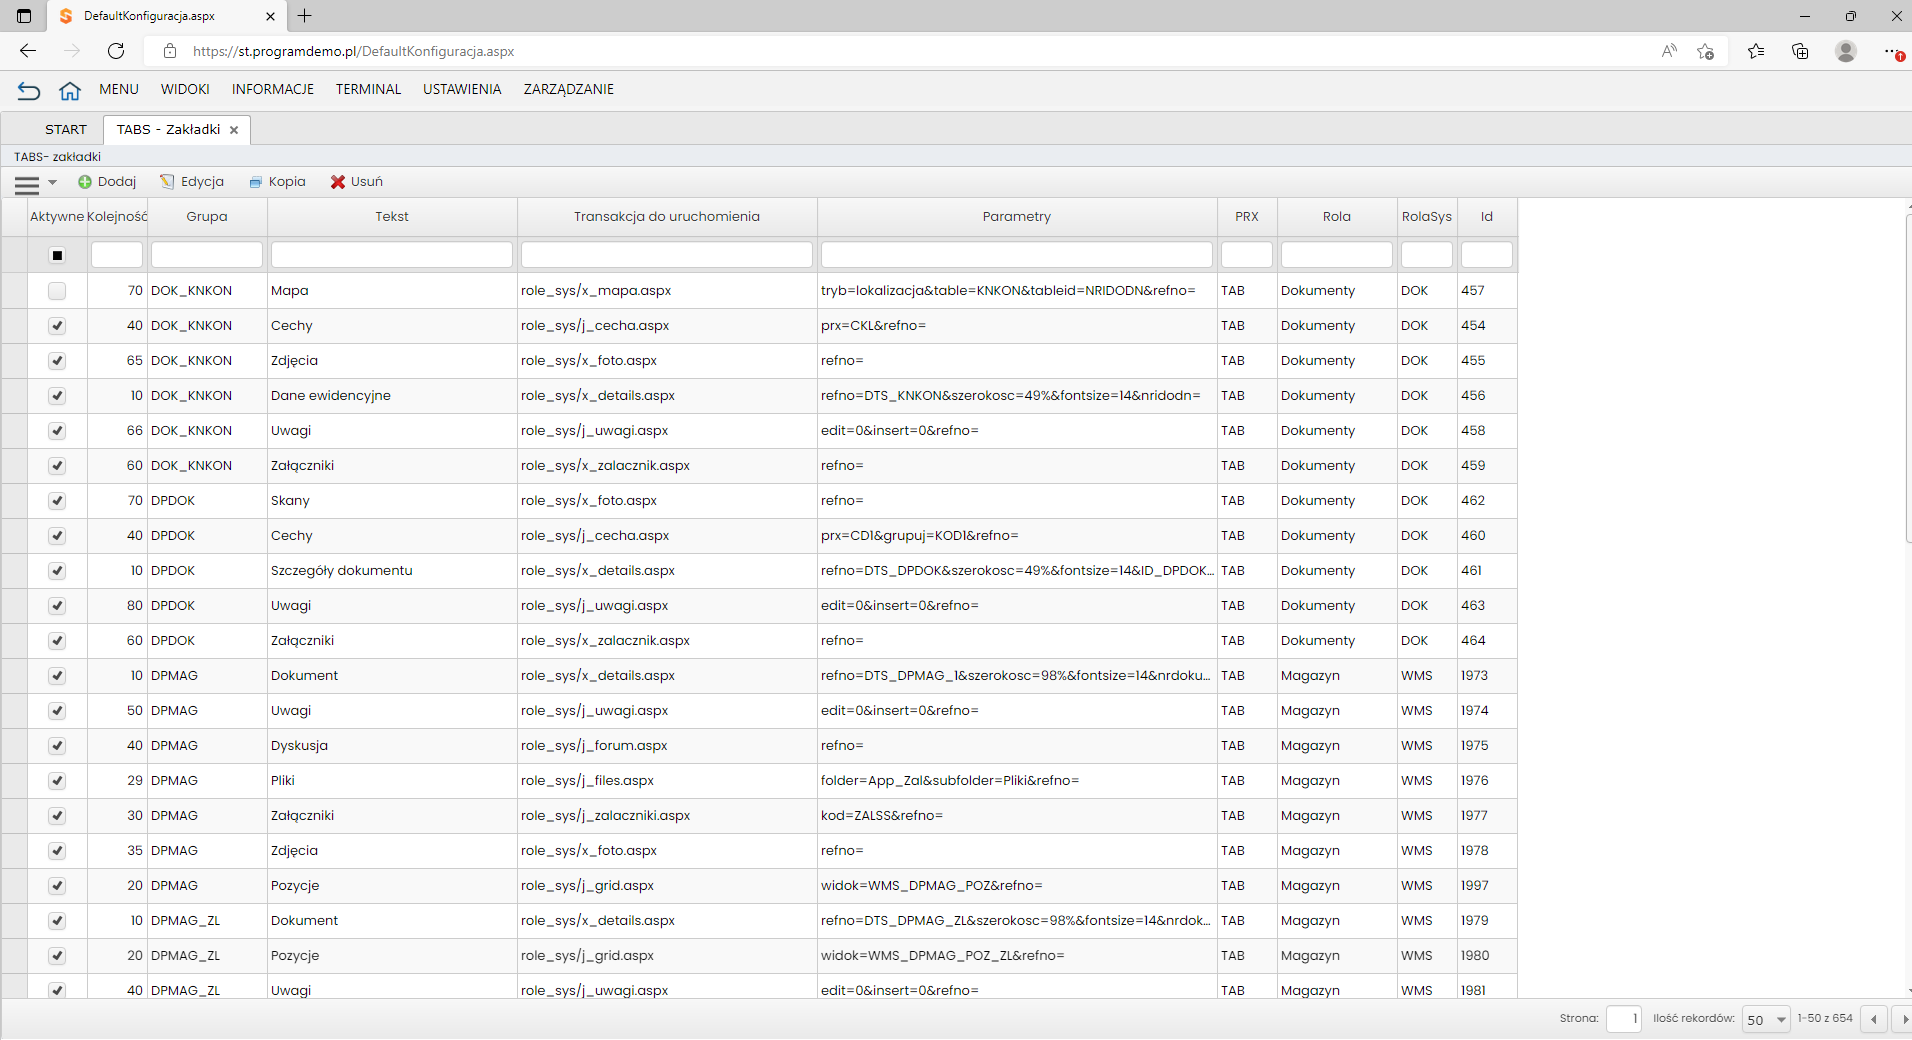This screenshot has width=1912, height=1040.
Task: Click the Grupa filter input field
Action: pos(207,255)
